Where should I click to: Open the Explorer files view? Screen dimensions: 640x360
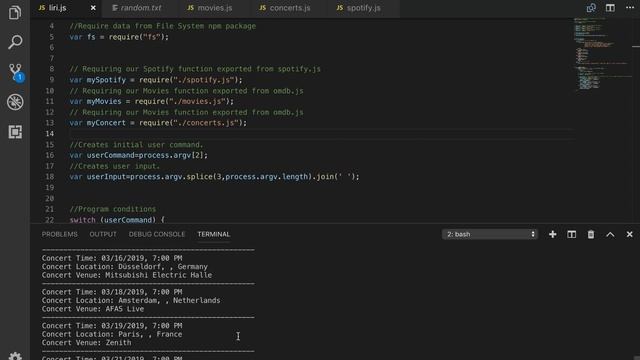tap(15, 13)
